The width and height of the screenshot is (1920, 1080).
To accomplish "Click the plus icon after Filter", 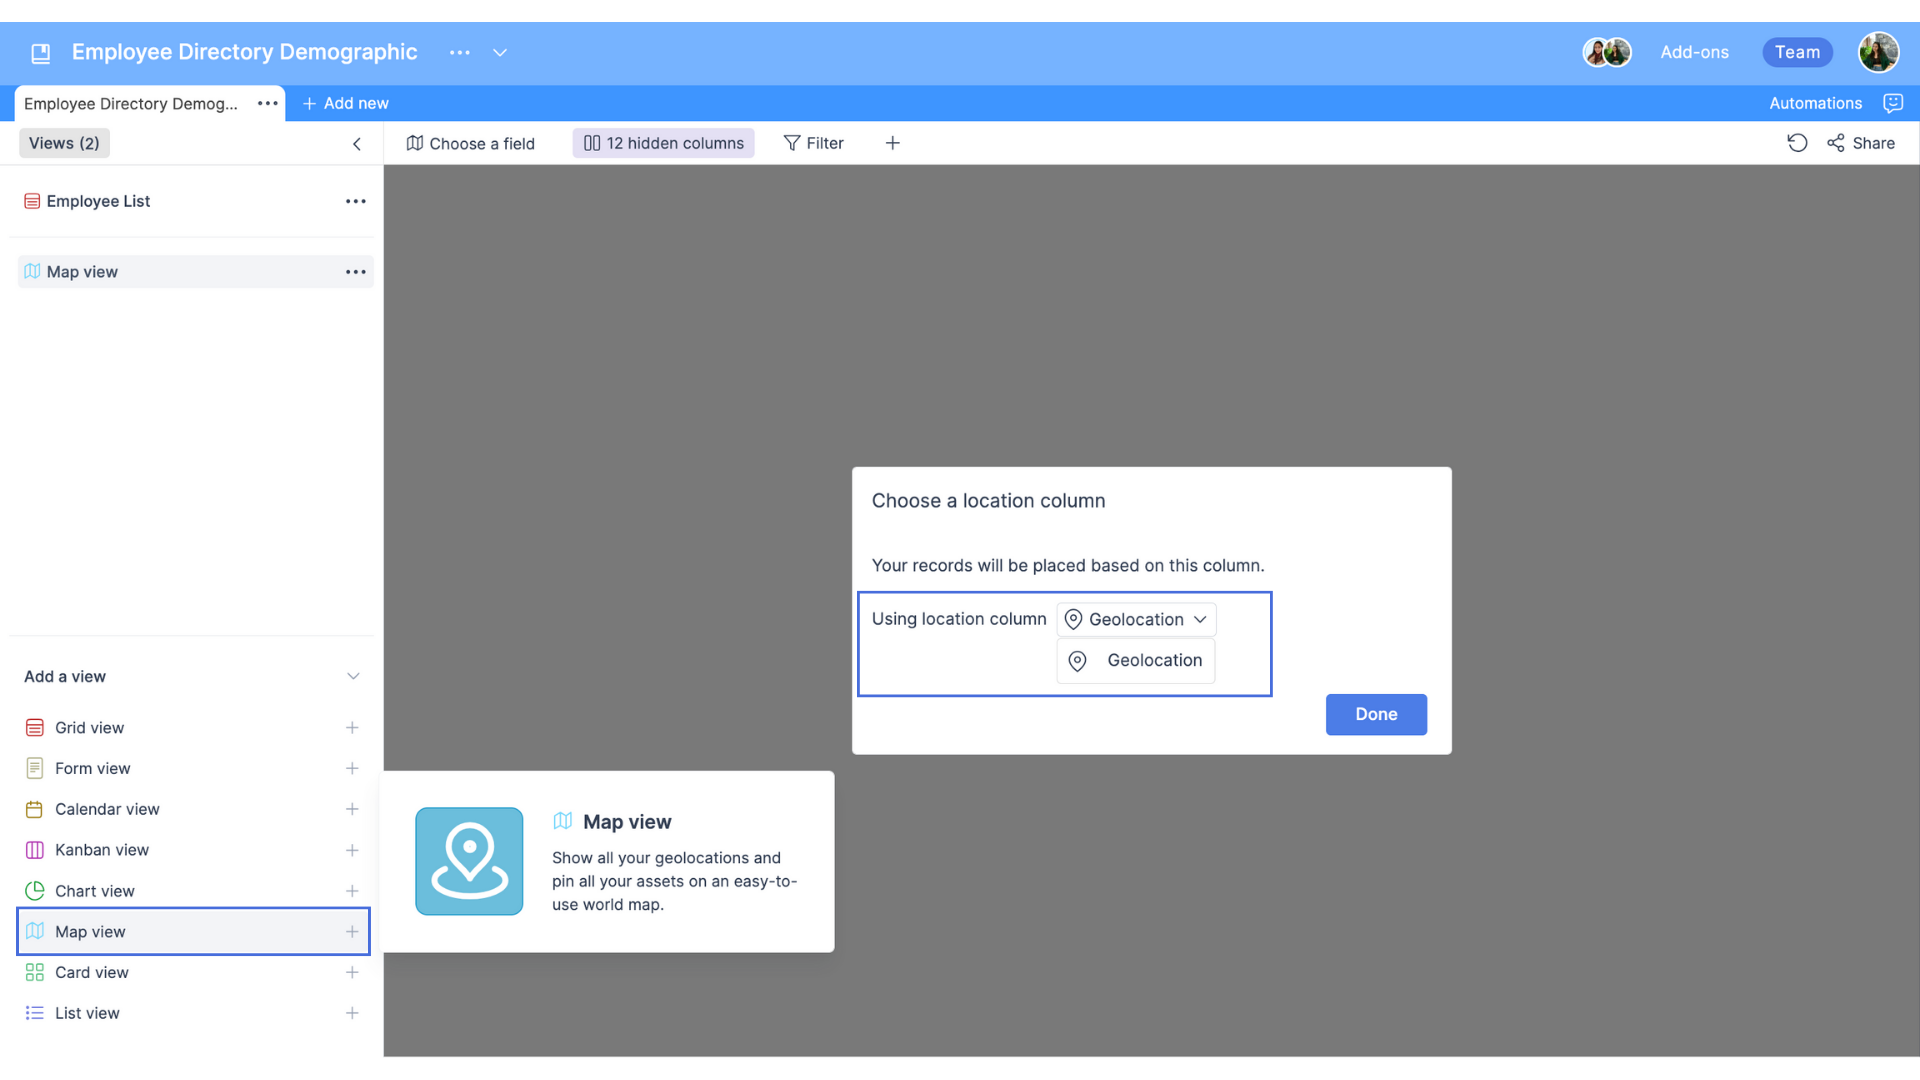I will [892, 143].
